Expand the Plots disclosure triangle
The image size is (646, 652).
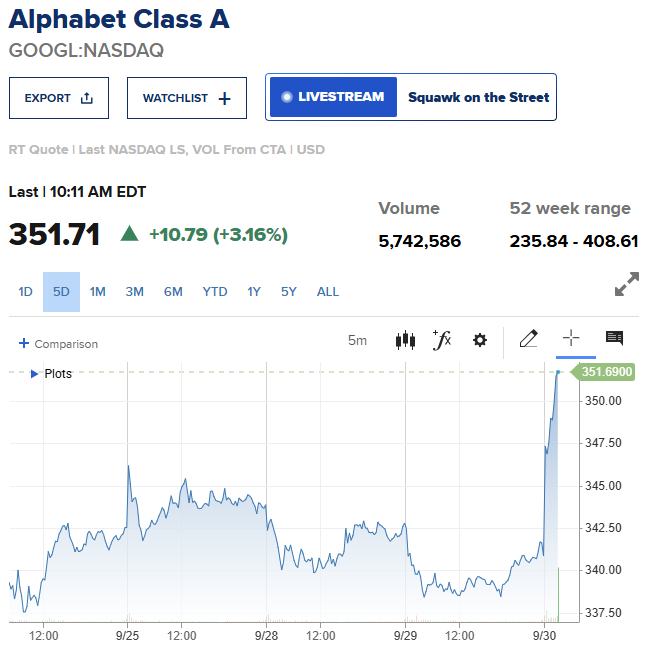[35, 374]
